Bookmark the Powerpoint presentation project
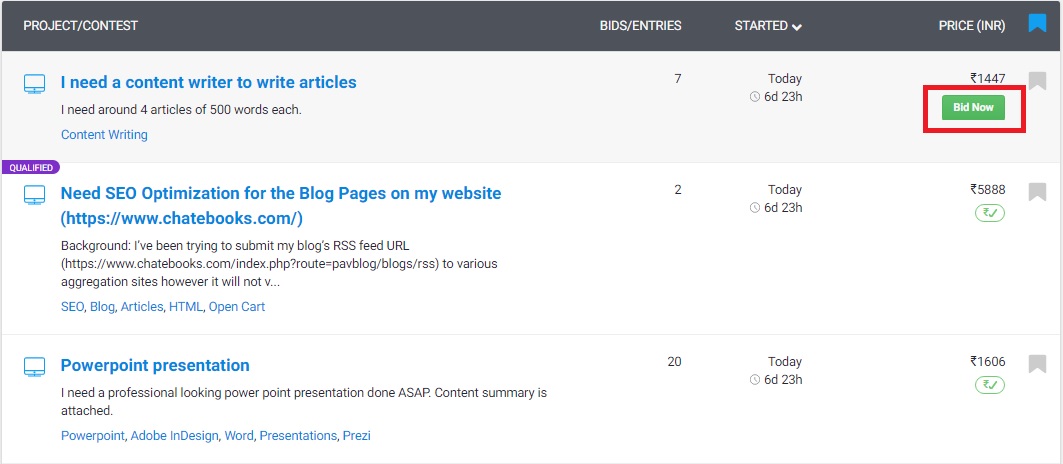 coord(1037,364)
